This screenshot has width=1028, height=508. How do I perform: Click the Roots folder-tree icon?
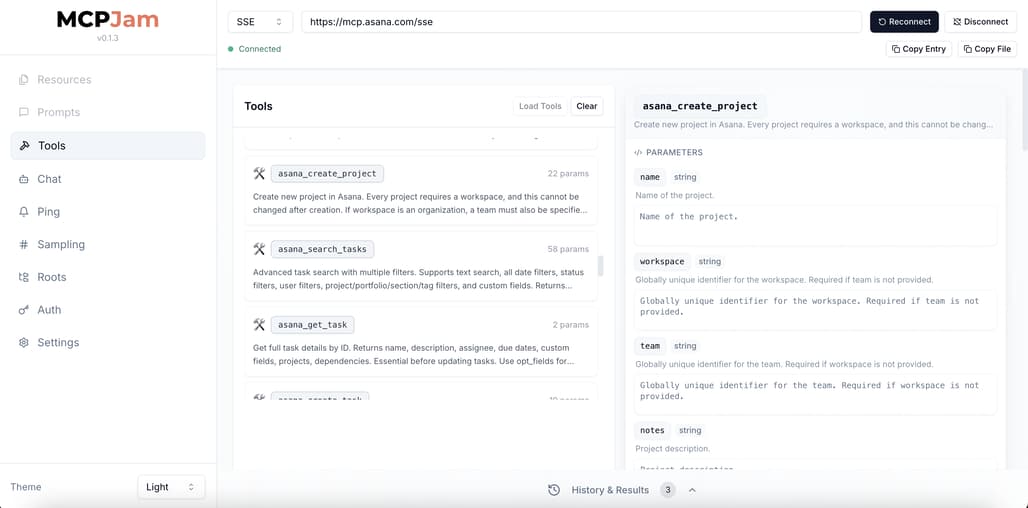[24, 277]
